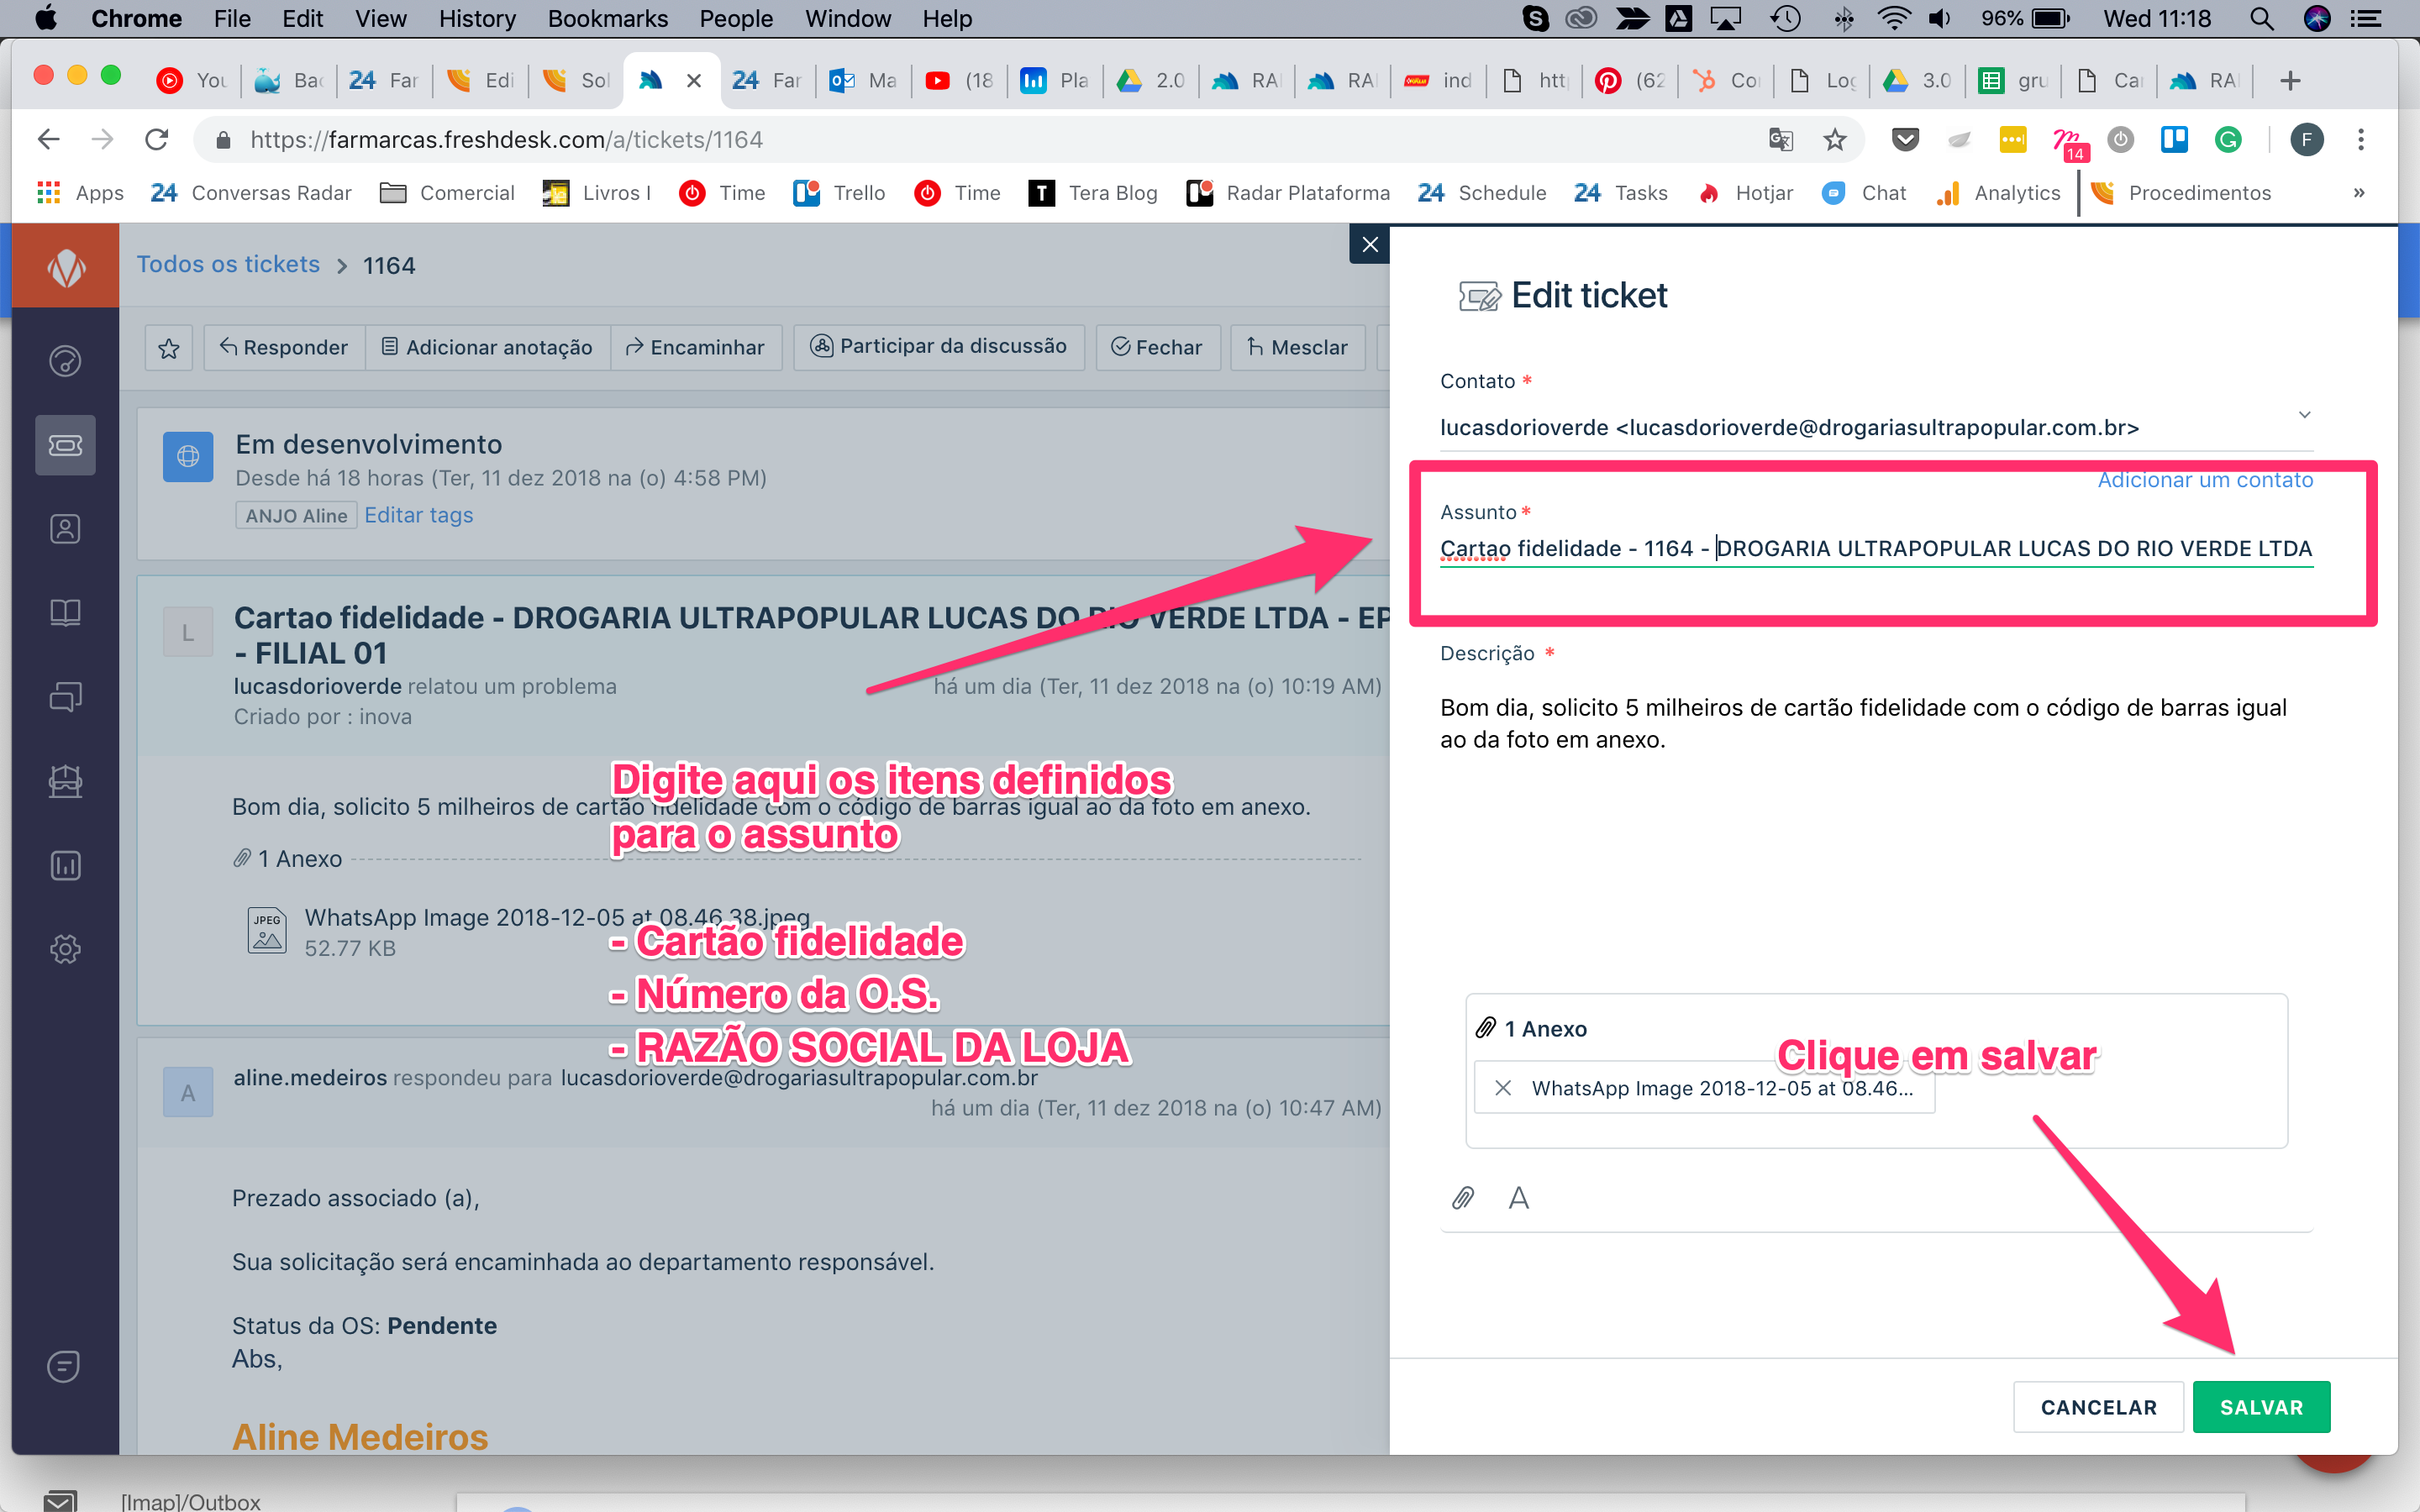Click Adicionar um contato link

tap(2204, 480)
